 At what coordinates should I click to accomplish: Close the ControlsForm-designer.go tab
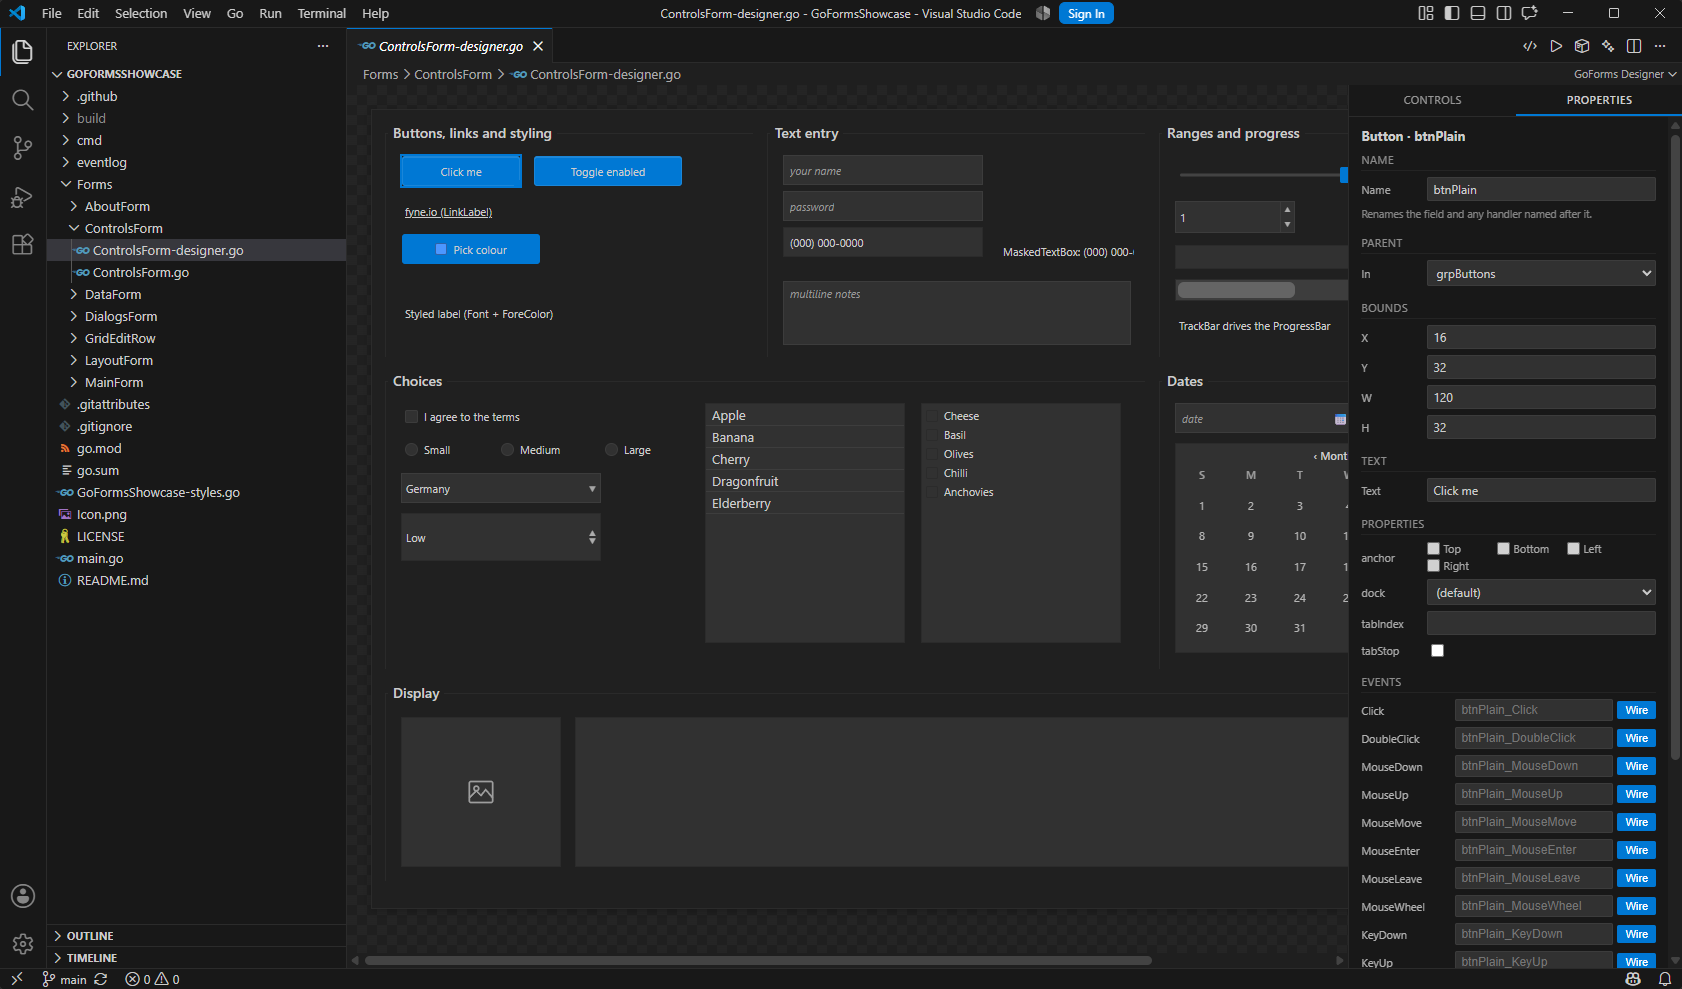tap(538, 46)
